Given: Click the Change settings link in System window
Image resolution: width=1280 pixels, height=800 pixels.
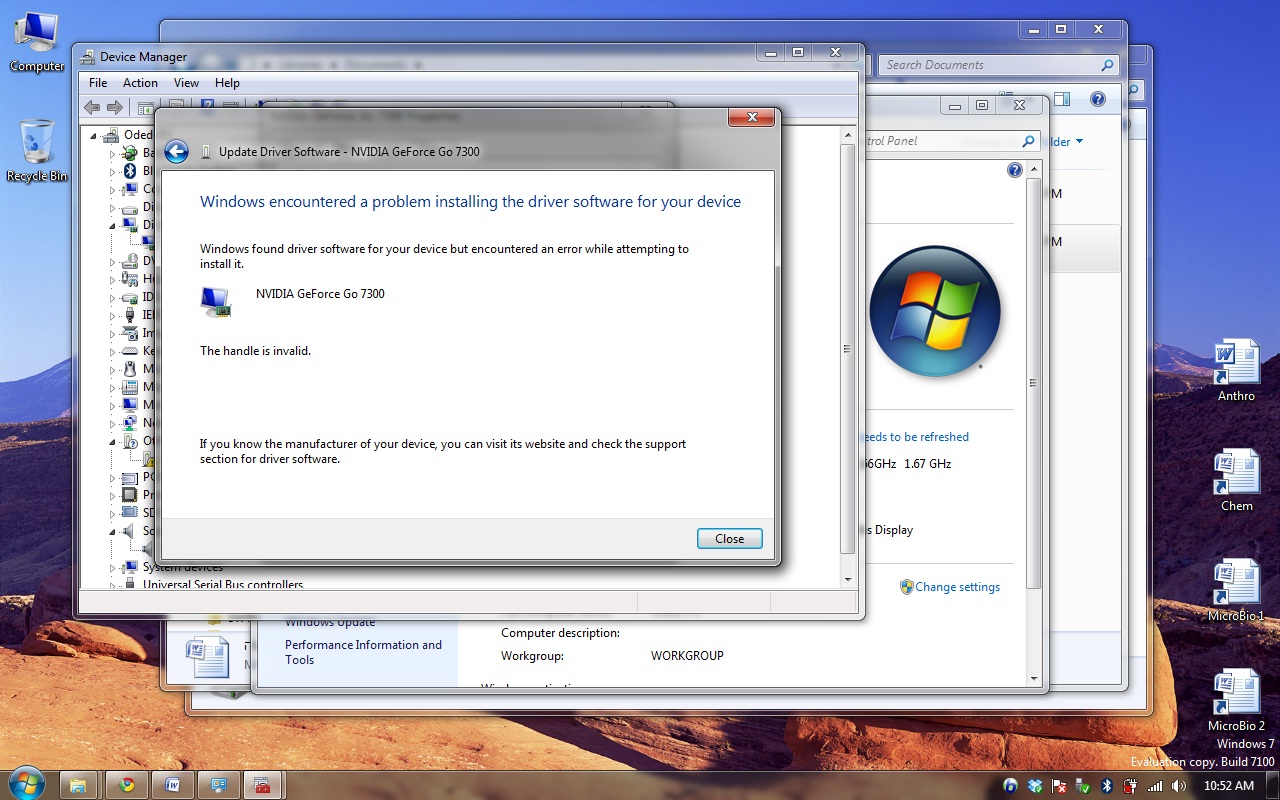Looking at the screenshot, I should coord(957,587).
